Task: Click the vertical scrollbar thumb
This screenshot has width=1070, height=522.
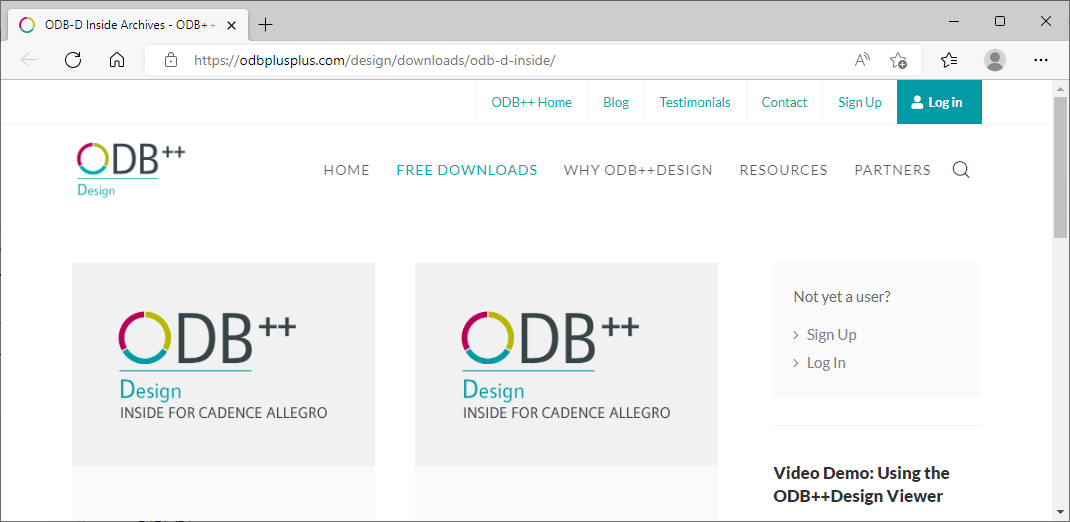Action: (1060, 167)
